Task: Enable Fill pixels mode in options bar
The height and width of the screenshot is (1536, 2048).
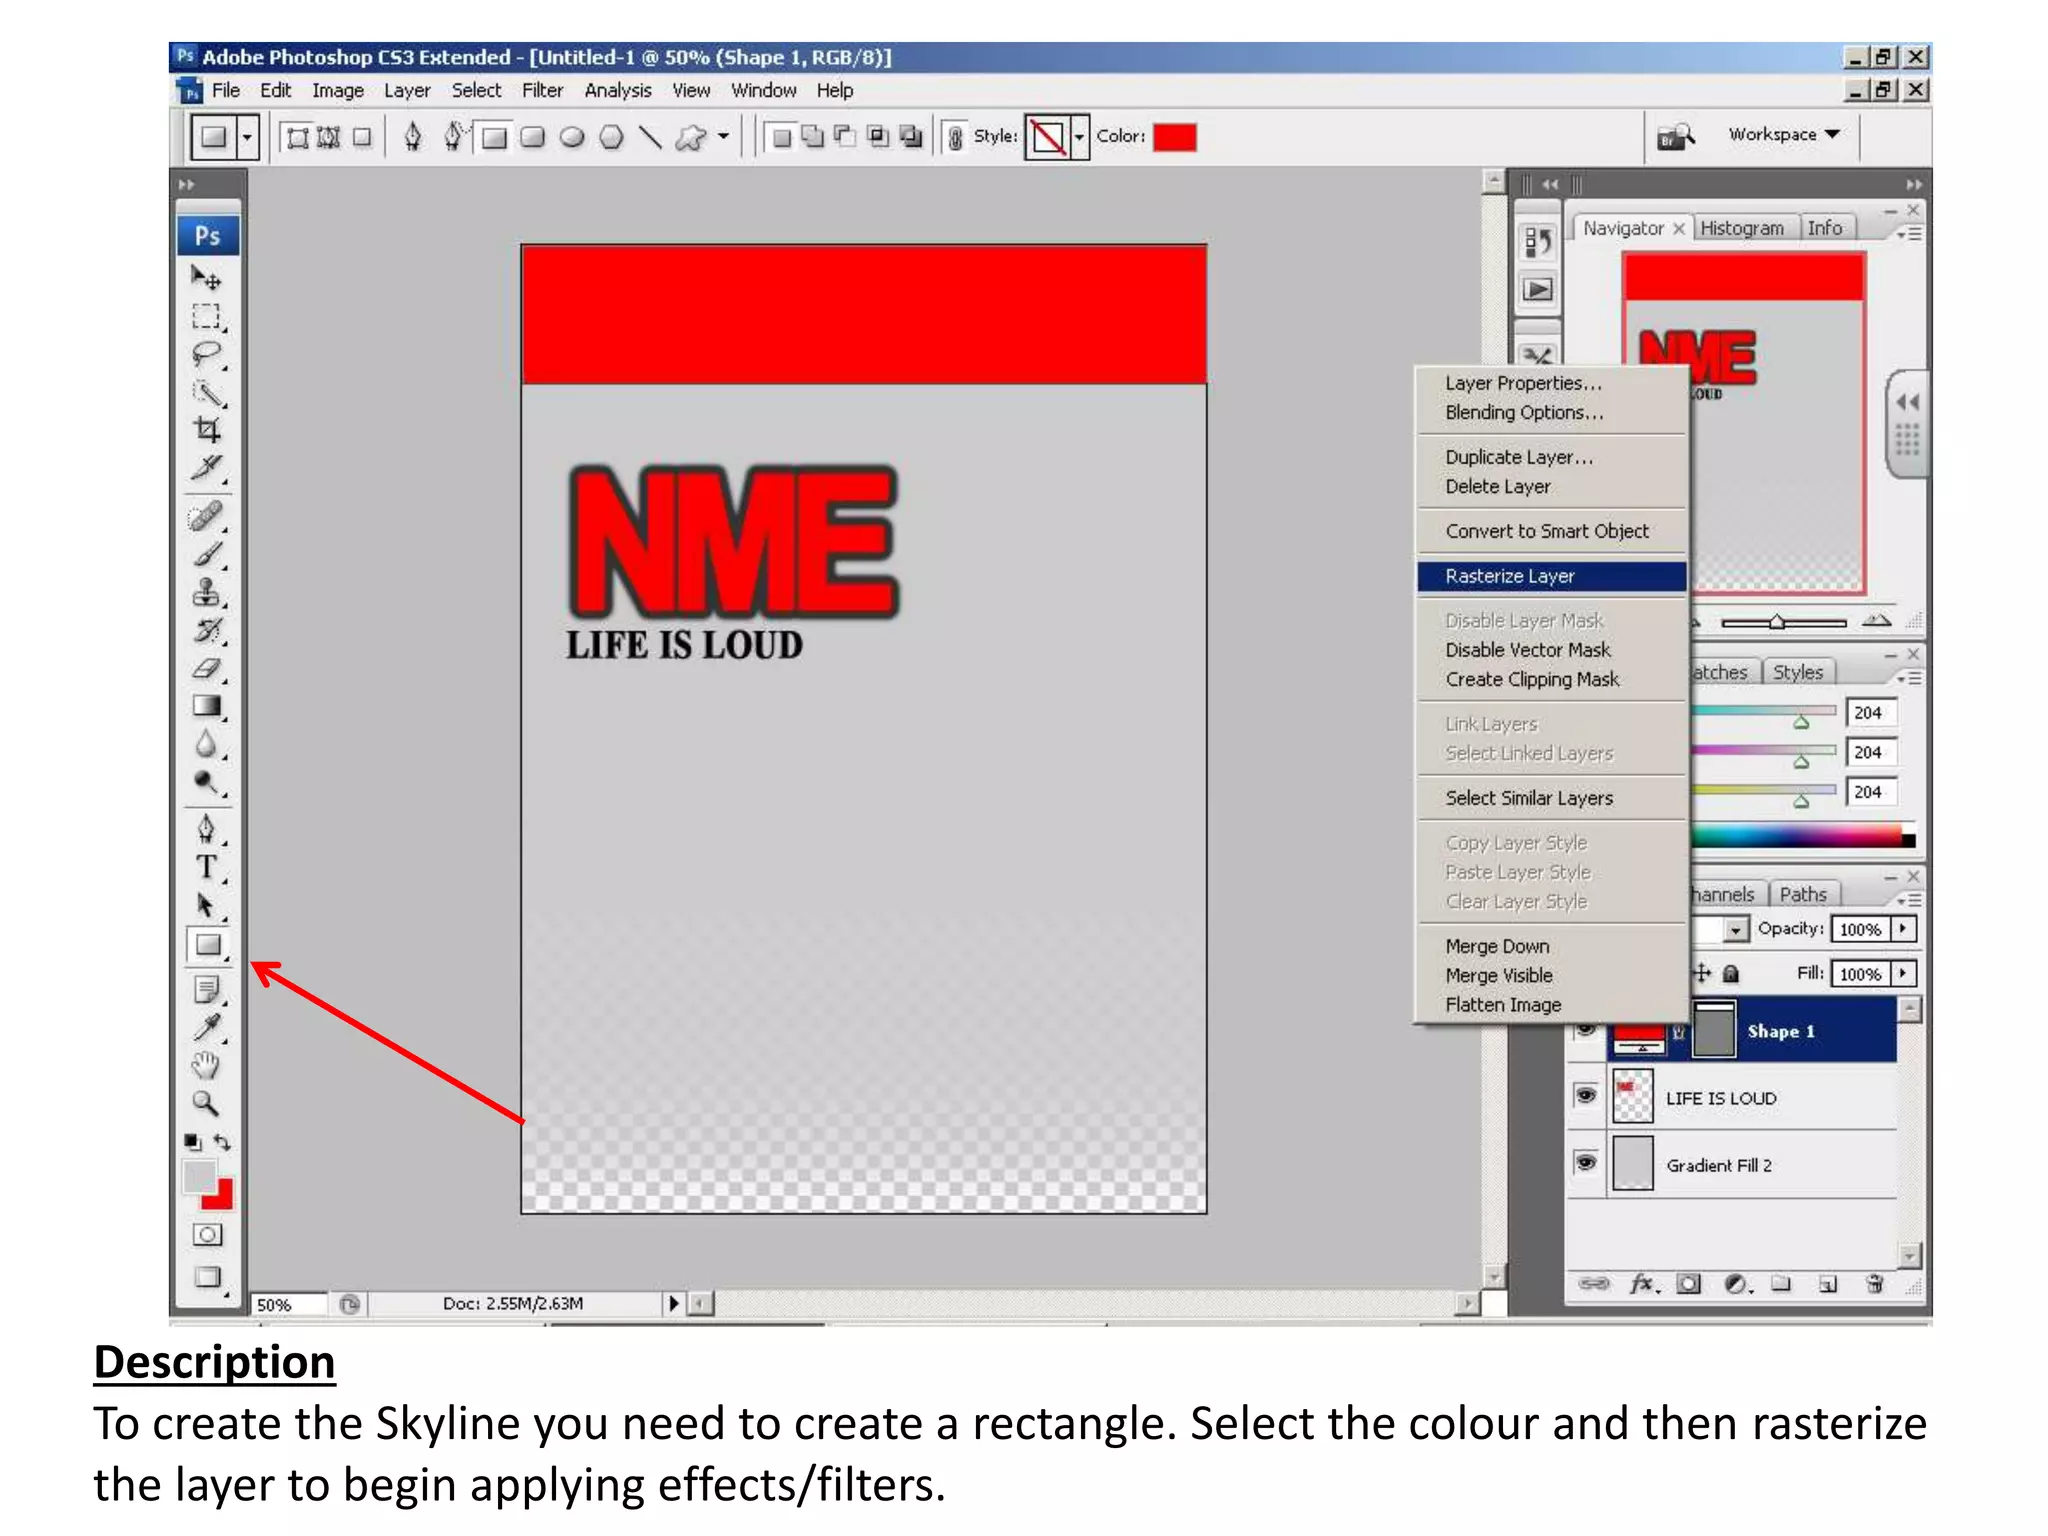Action: click(362, 137)
